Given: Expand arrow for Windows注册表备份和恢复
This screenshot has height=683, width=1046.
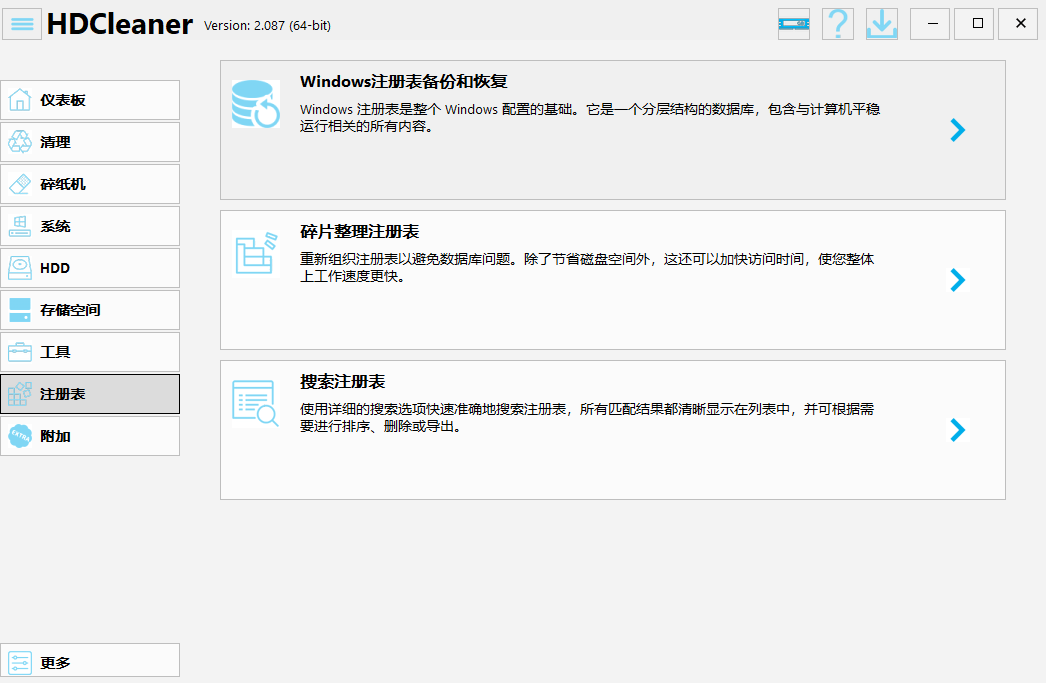Looking at the screenshot, I should tap(958, 130).
